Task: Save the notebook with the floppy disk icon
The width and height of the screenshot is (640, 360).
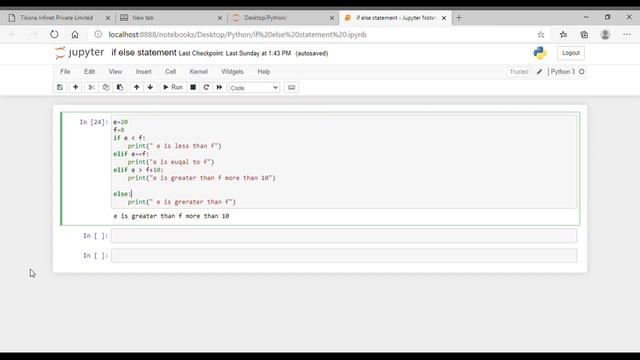Action: point(60,87)
